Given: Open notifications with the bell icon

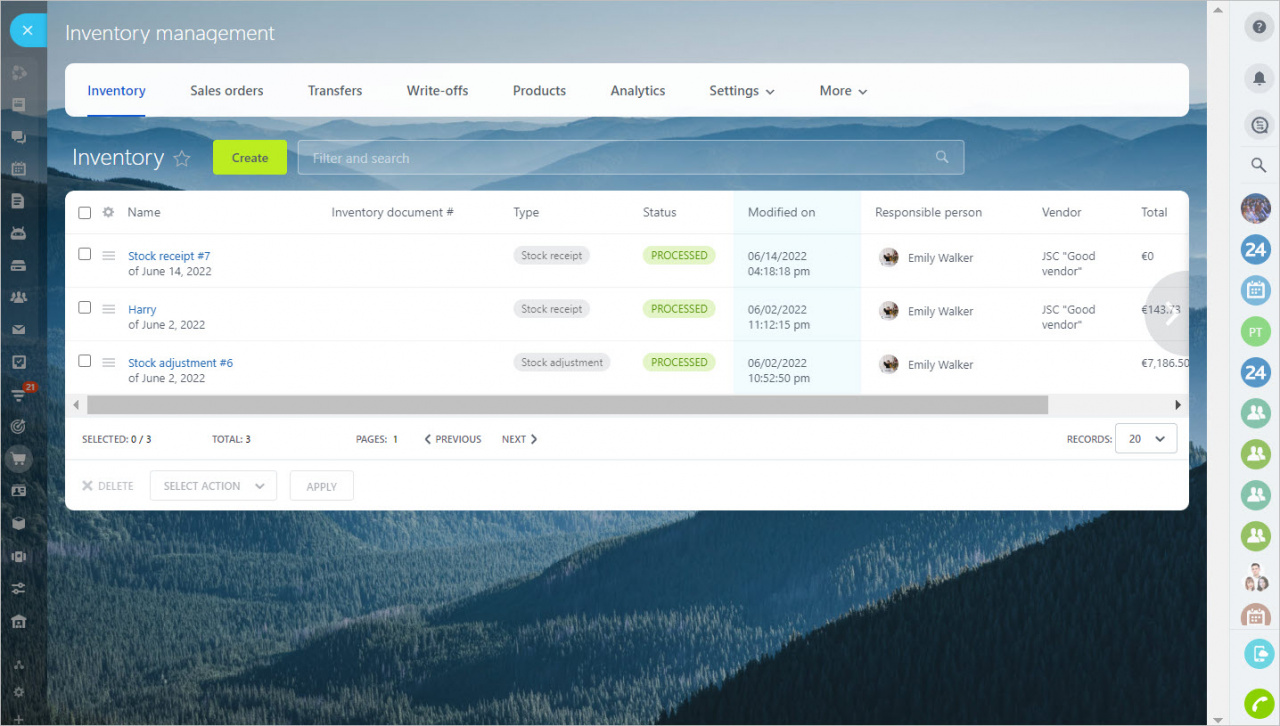Looking at the screenshot, I should [1259, 77].
